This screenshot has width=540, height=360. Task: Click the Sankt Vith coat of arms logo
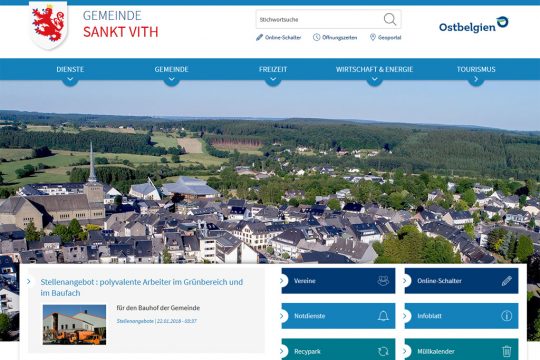coord(48,25)
